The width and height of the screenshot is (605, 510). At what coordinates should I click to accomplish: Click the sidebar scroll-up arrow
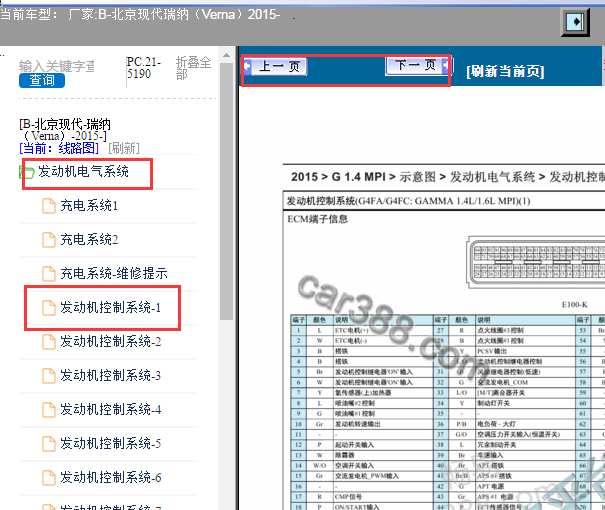pyautogui.click(x=226, y=56)
